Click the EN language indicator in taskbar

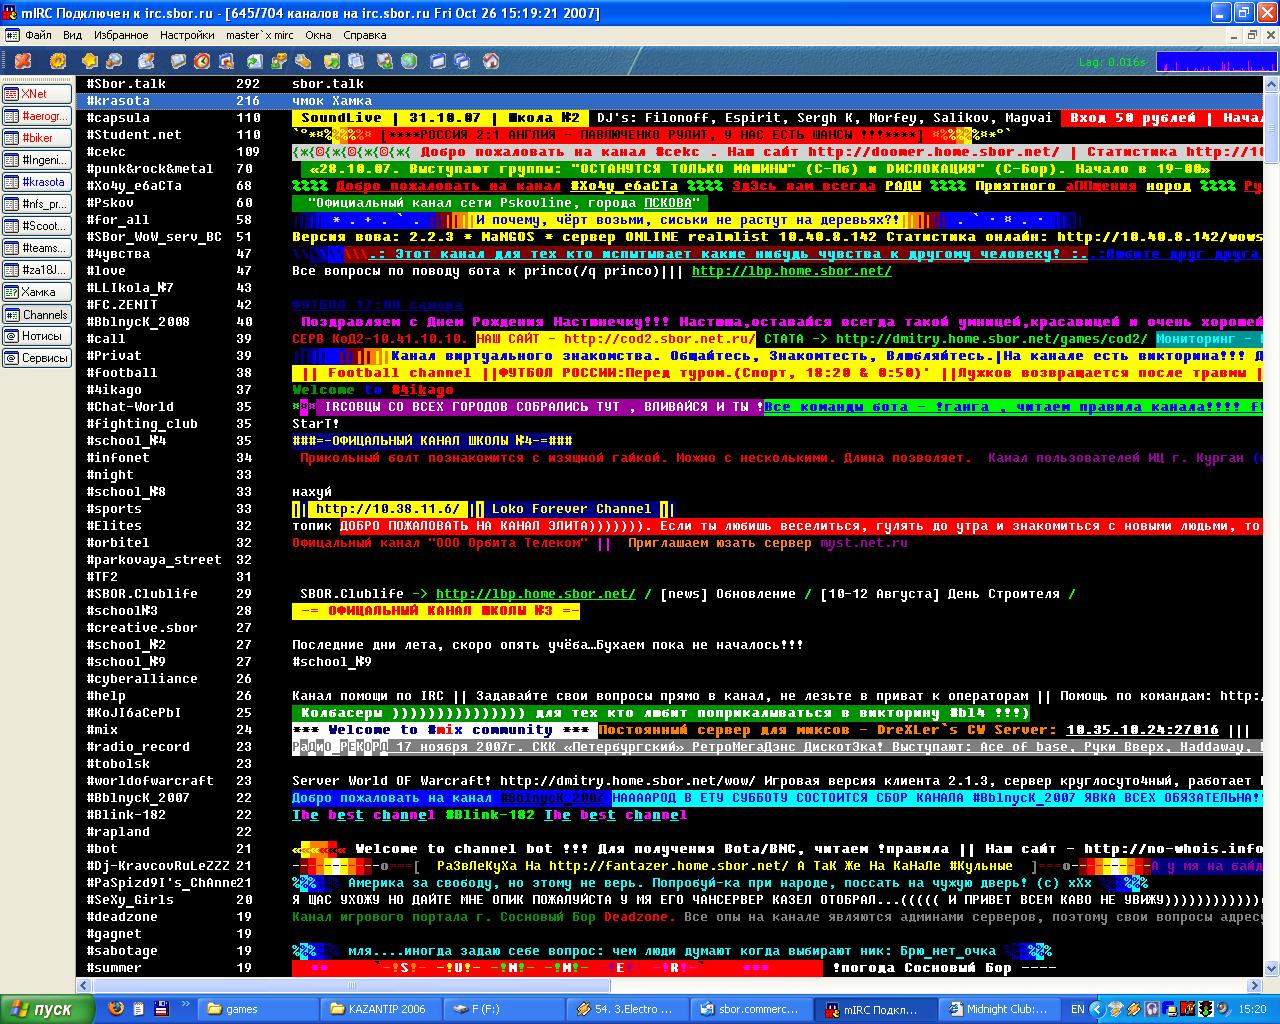(x=1077, y=1009)
